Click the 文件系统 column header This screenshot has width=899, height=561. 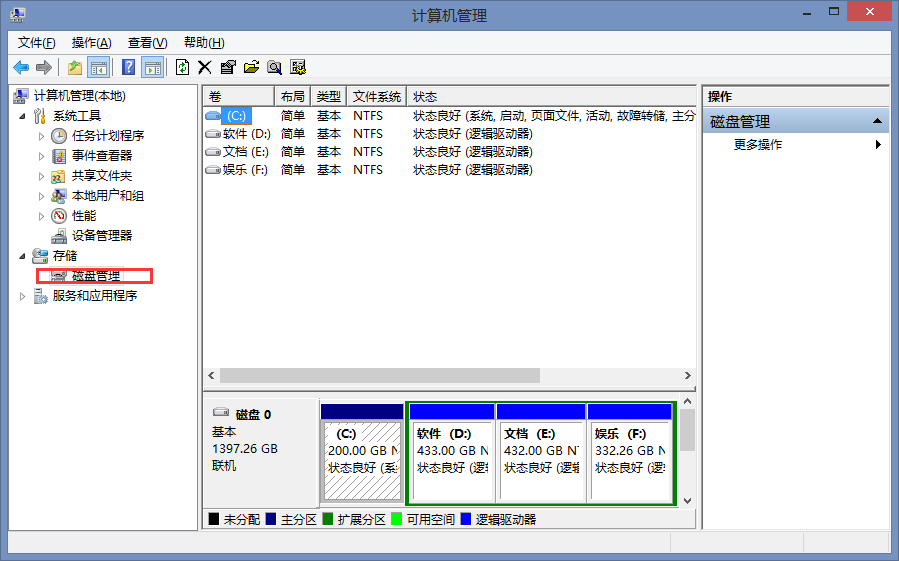coord(377,97)
